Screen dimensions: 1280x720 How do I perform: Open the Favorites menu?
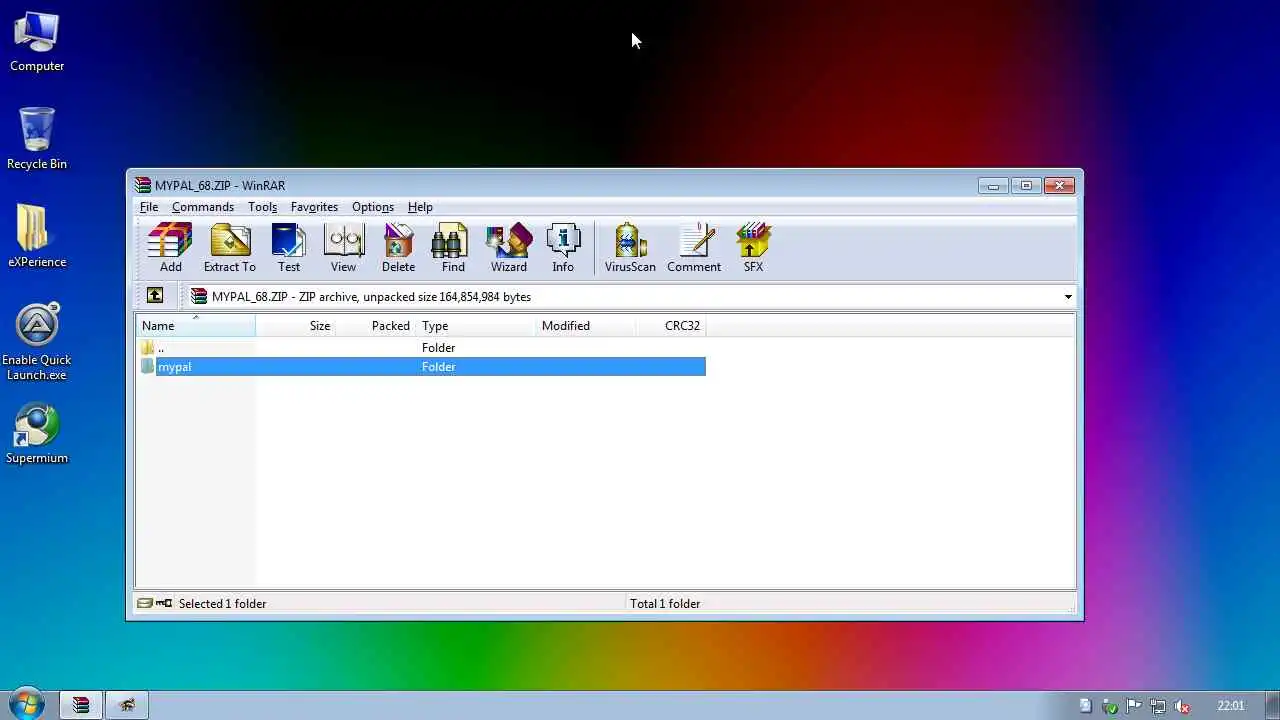314,207
